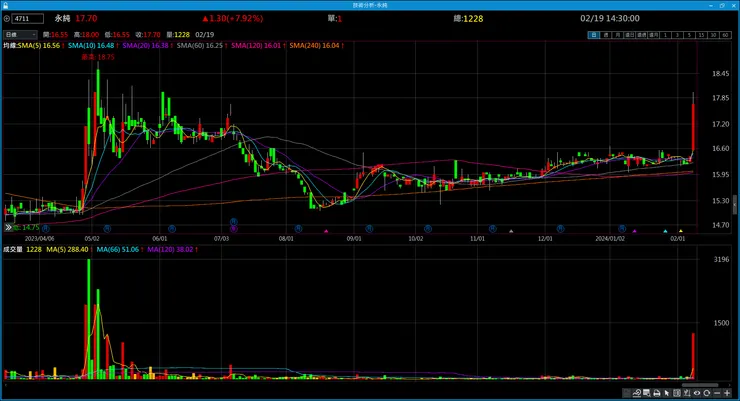
Task: Click the volume MA(120) 38.02 label
Action: (x=172, y=249)
